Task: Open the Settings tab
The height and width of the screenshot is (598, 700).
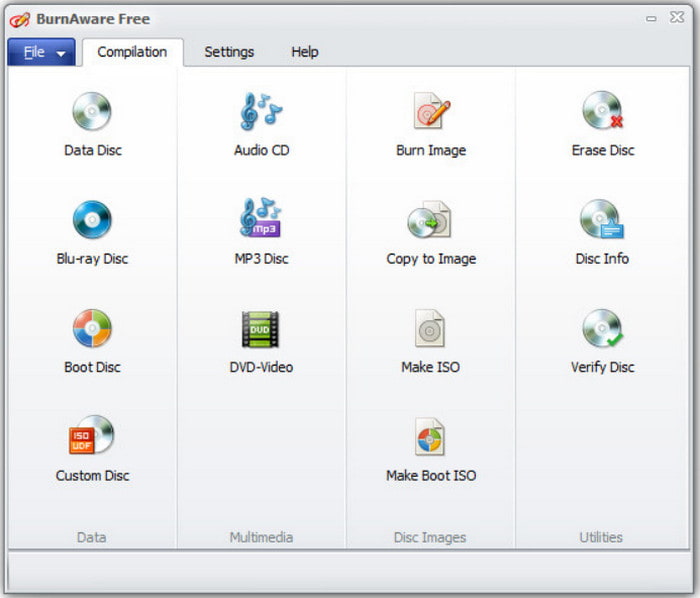Action: (229, 52)
